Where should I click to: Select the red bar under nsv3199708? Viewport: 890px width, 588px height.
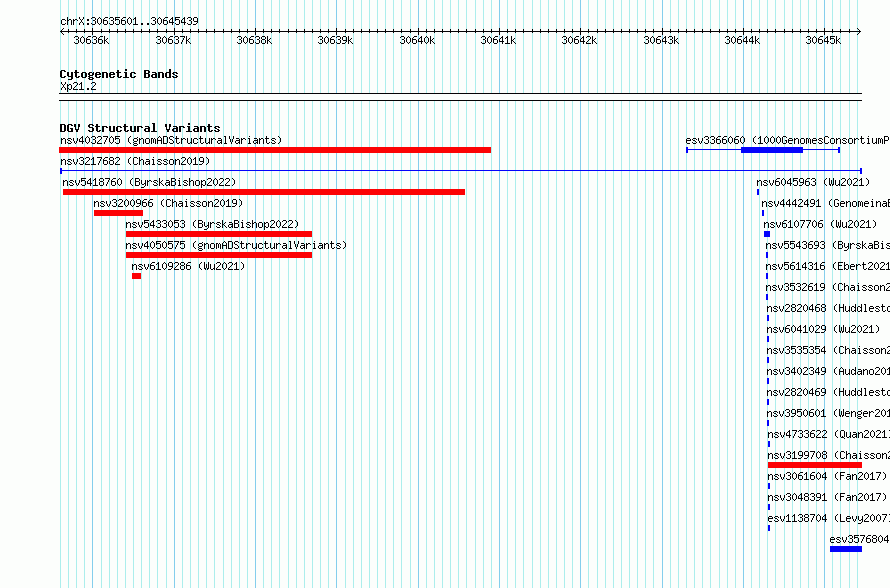click(815, 465)
